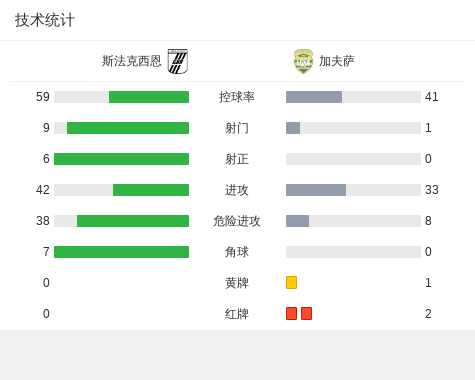
Task: Open the 斯法克西恩 team name link
Action: (x=132, y=61)
